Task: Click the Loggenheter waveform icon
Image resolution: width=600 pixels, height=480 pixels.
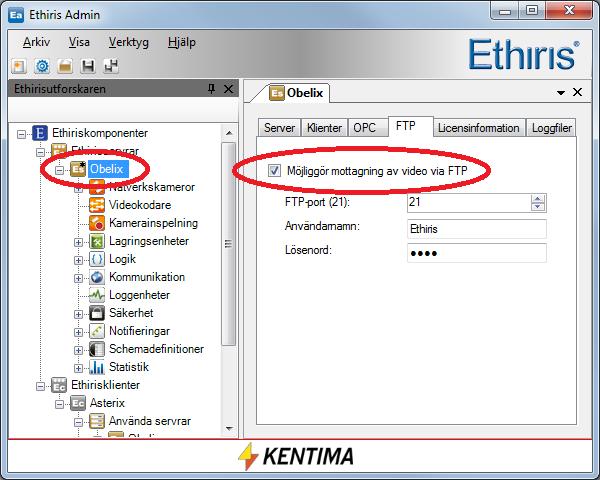Action: pos(97,295)
